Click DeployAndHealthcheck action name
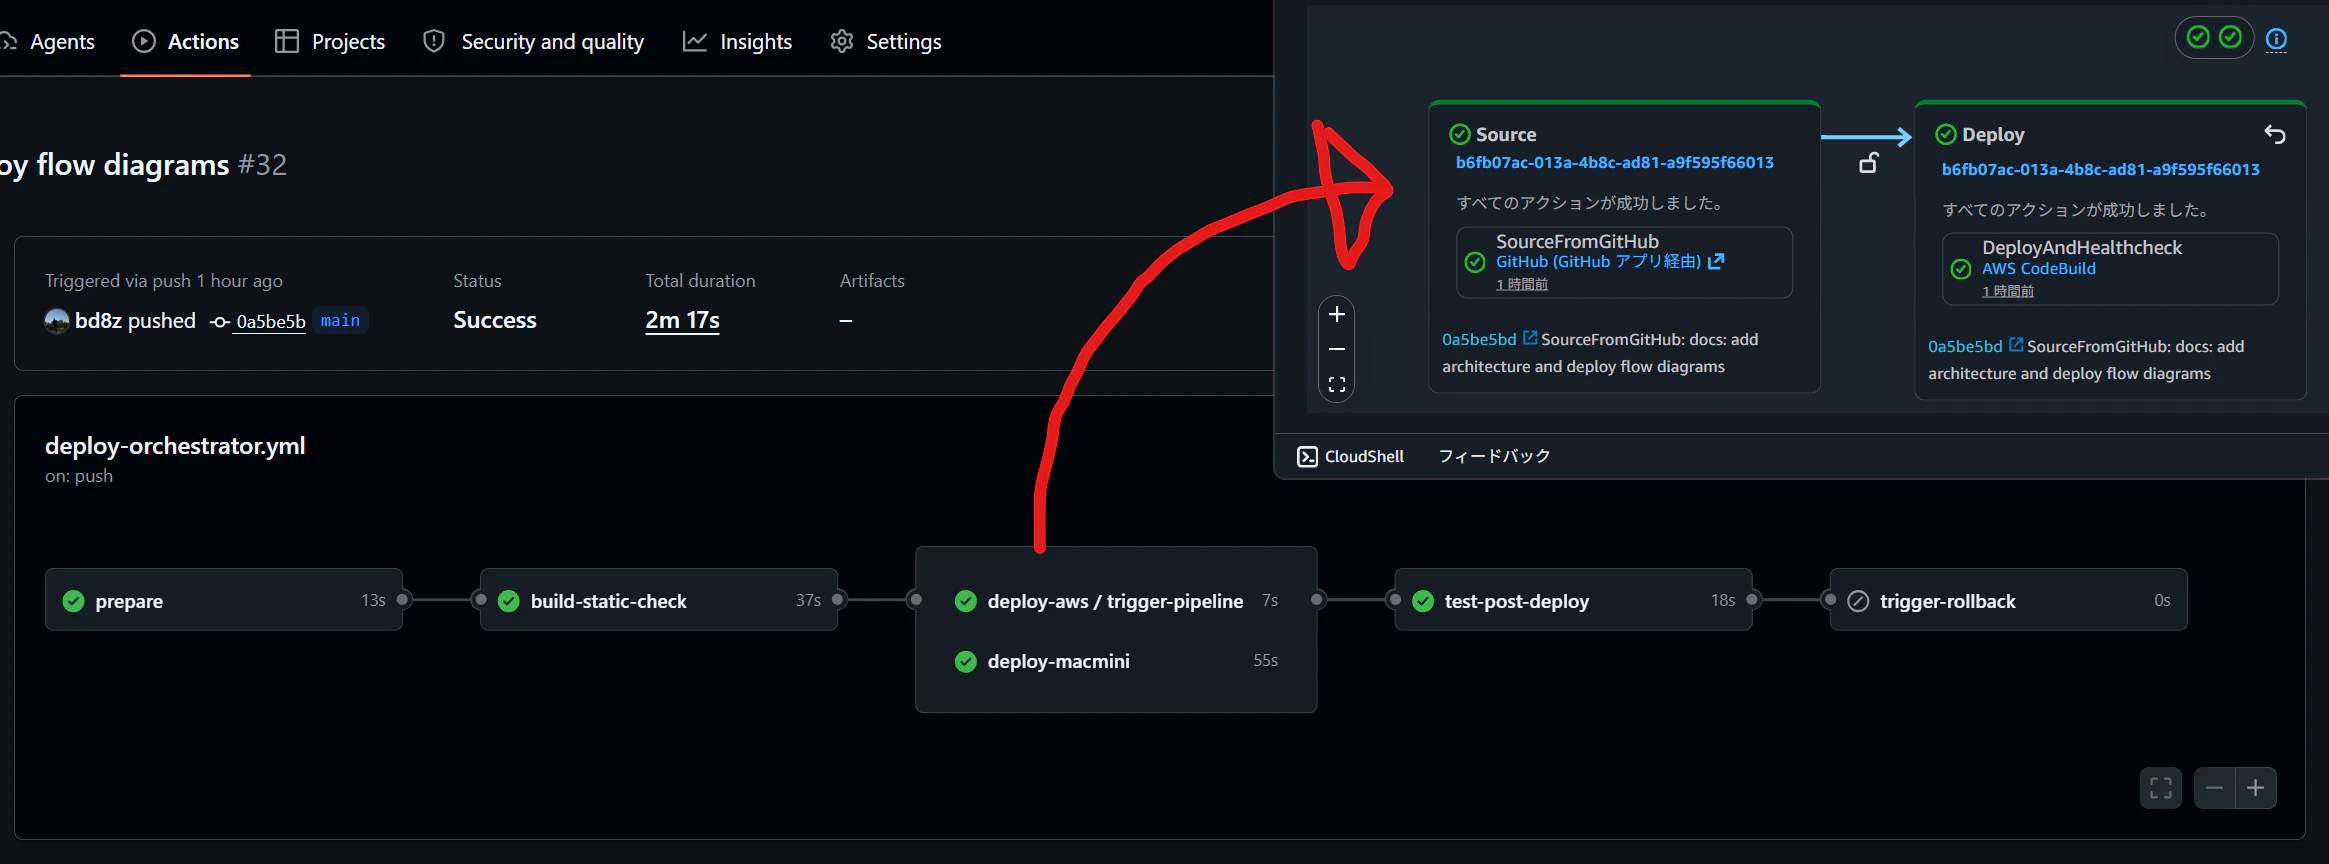Viewport: 2329px width, 864px height. click(x=2082, y=247)
